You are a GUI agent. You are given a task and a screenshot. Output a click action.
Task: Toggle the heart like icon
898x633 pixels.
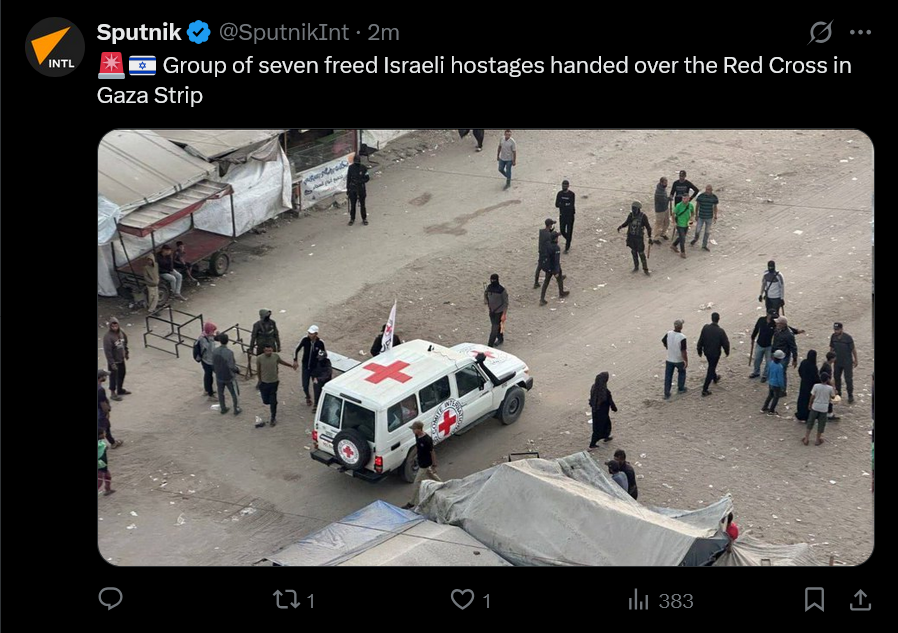click(x=462, y=600)
